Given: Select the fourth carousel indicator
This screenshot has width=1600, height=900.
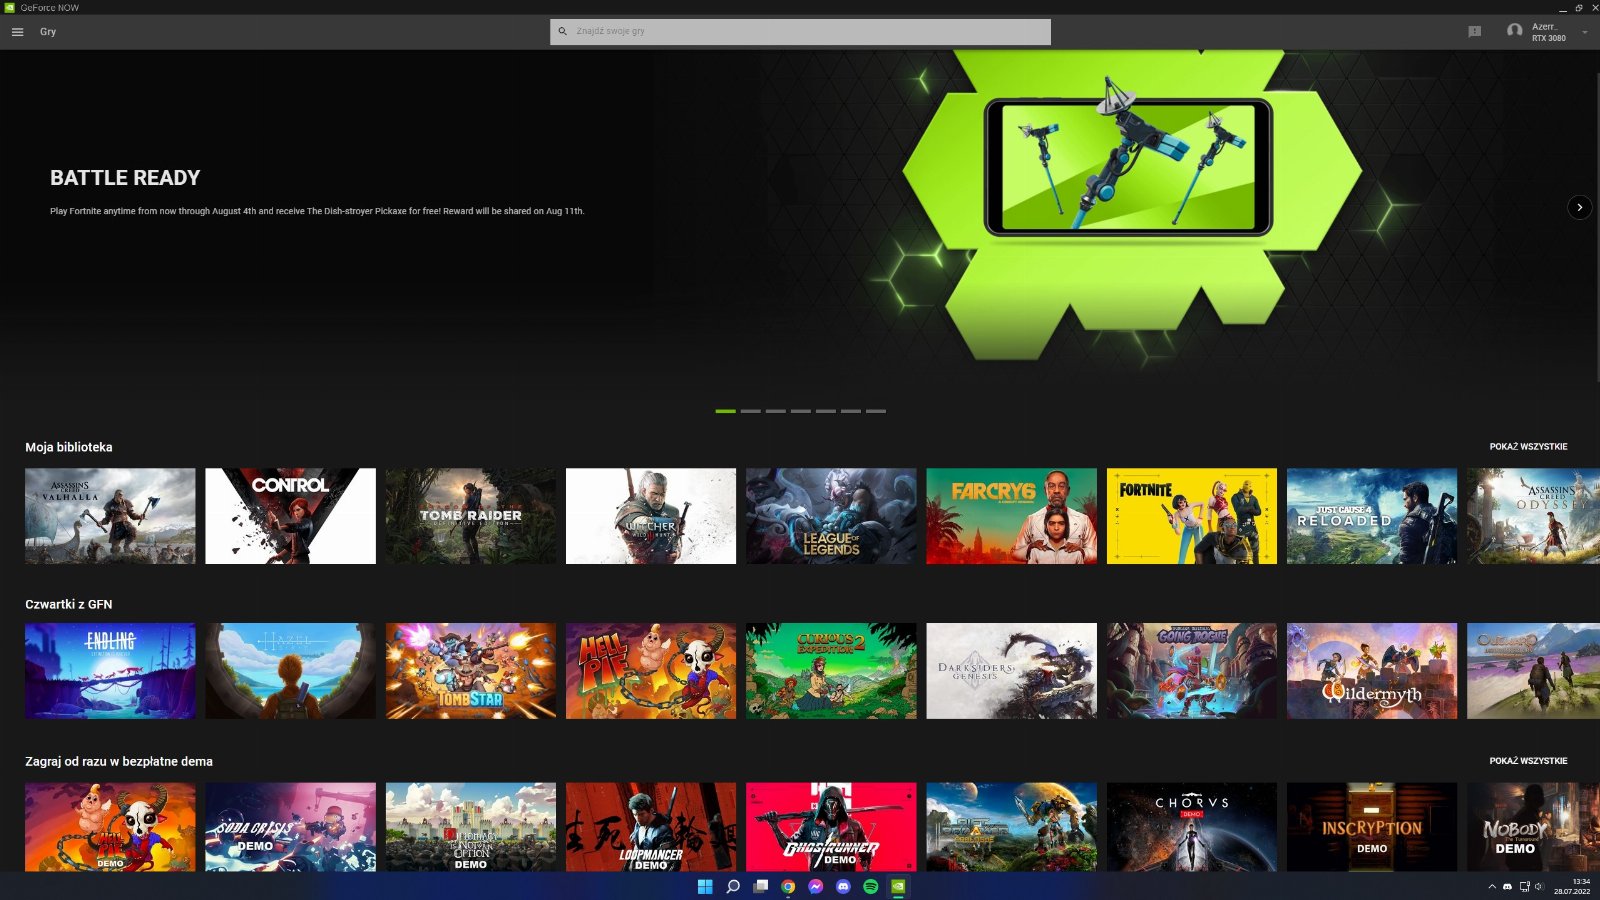Looking at the screenshot, I should pyautogui.click(x=800, y=411).
